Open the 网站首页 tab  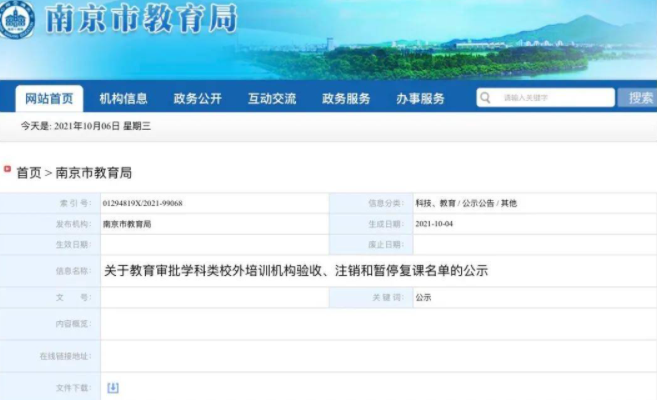pyautogui.click(x=49, y=98)
